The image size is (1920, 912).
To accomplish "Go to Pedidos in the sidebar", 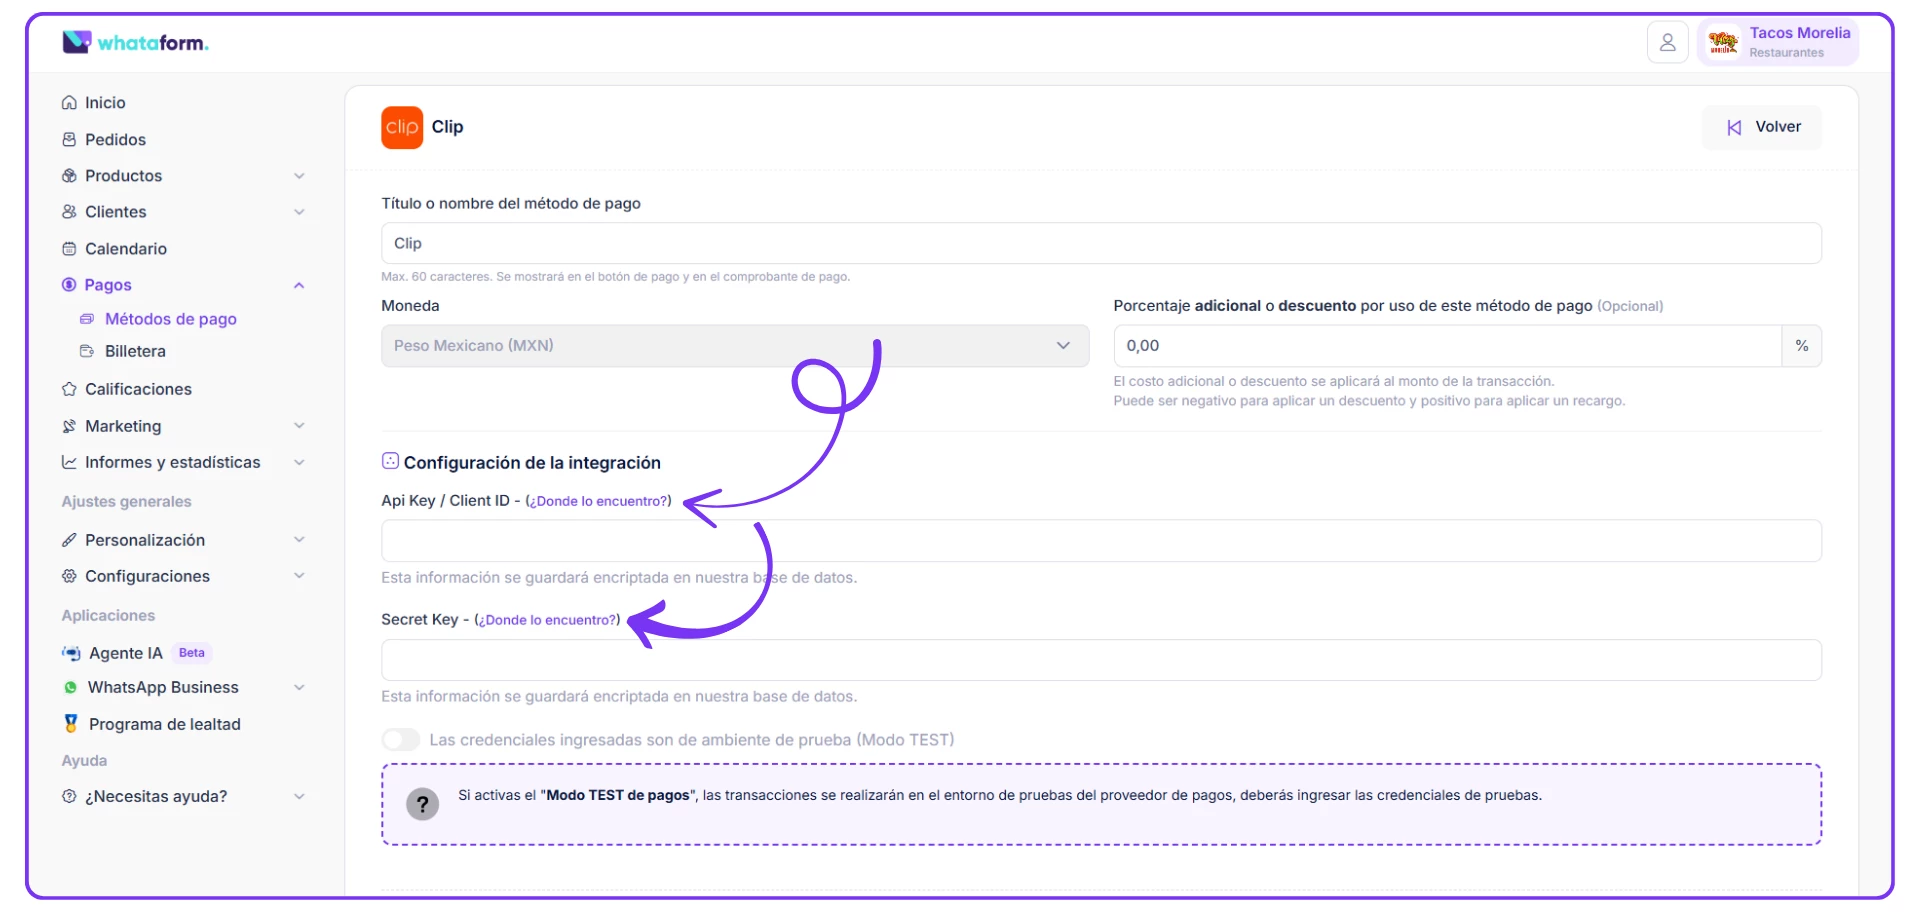I will pyautogui.click(x=115, y=140).
